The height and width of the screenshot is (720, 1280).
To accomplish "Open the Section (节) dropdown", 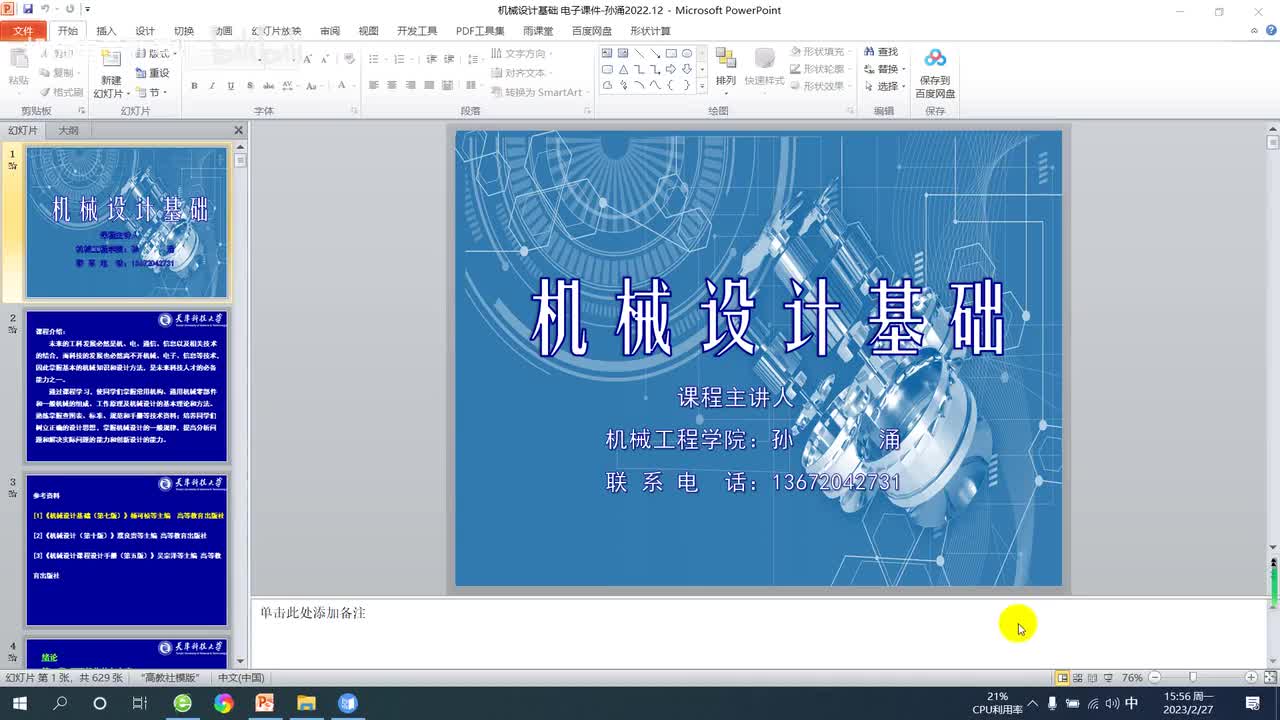I will coord(153,92).
